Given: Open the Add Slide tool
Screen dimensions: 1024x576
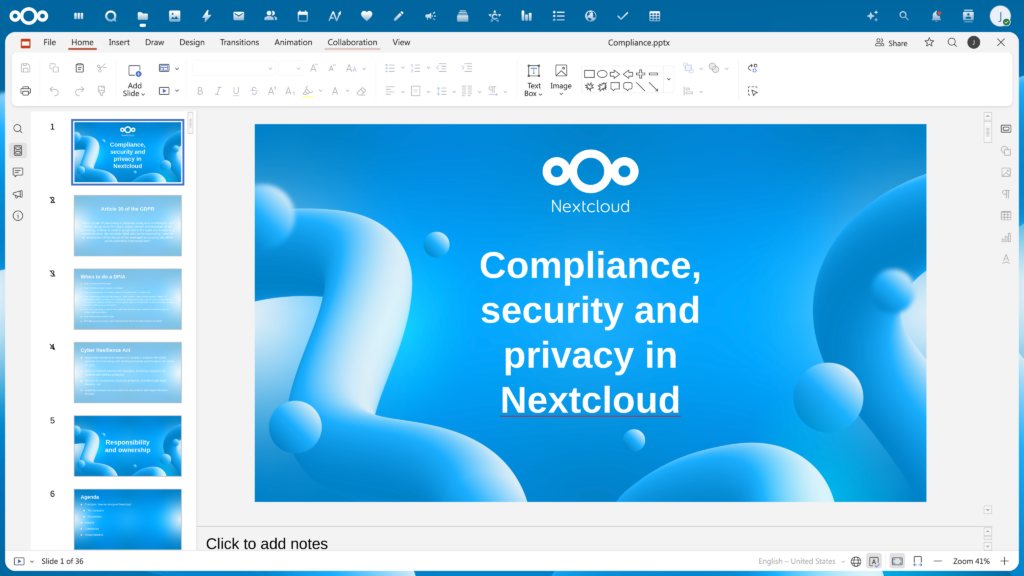Looking at the screenshot, I should pos(133,80).
